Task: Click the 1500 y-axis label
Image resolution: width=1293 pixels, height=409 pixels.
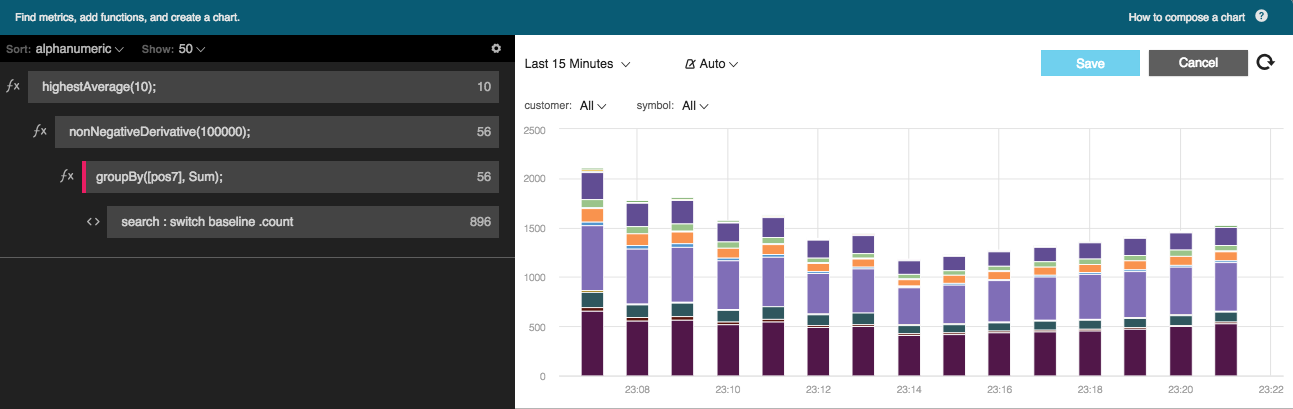Action: point(535,229)
